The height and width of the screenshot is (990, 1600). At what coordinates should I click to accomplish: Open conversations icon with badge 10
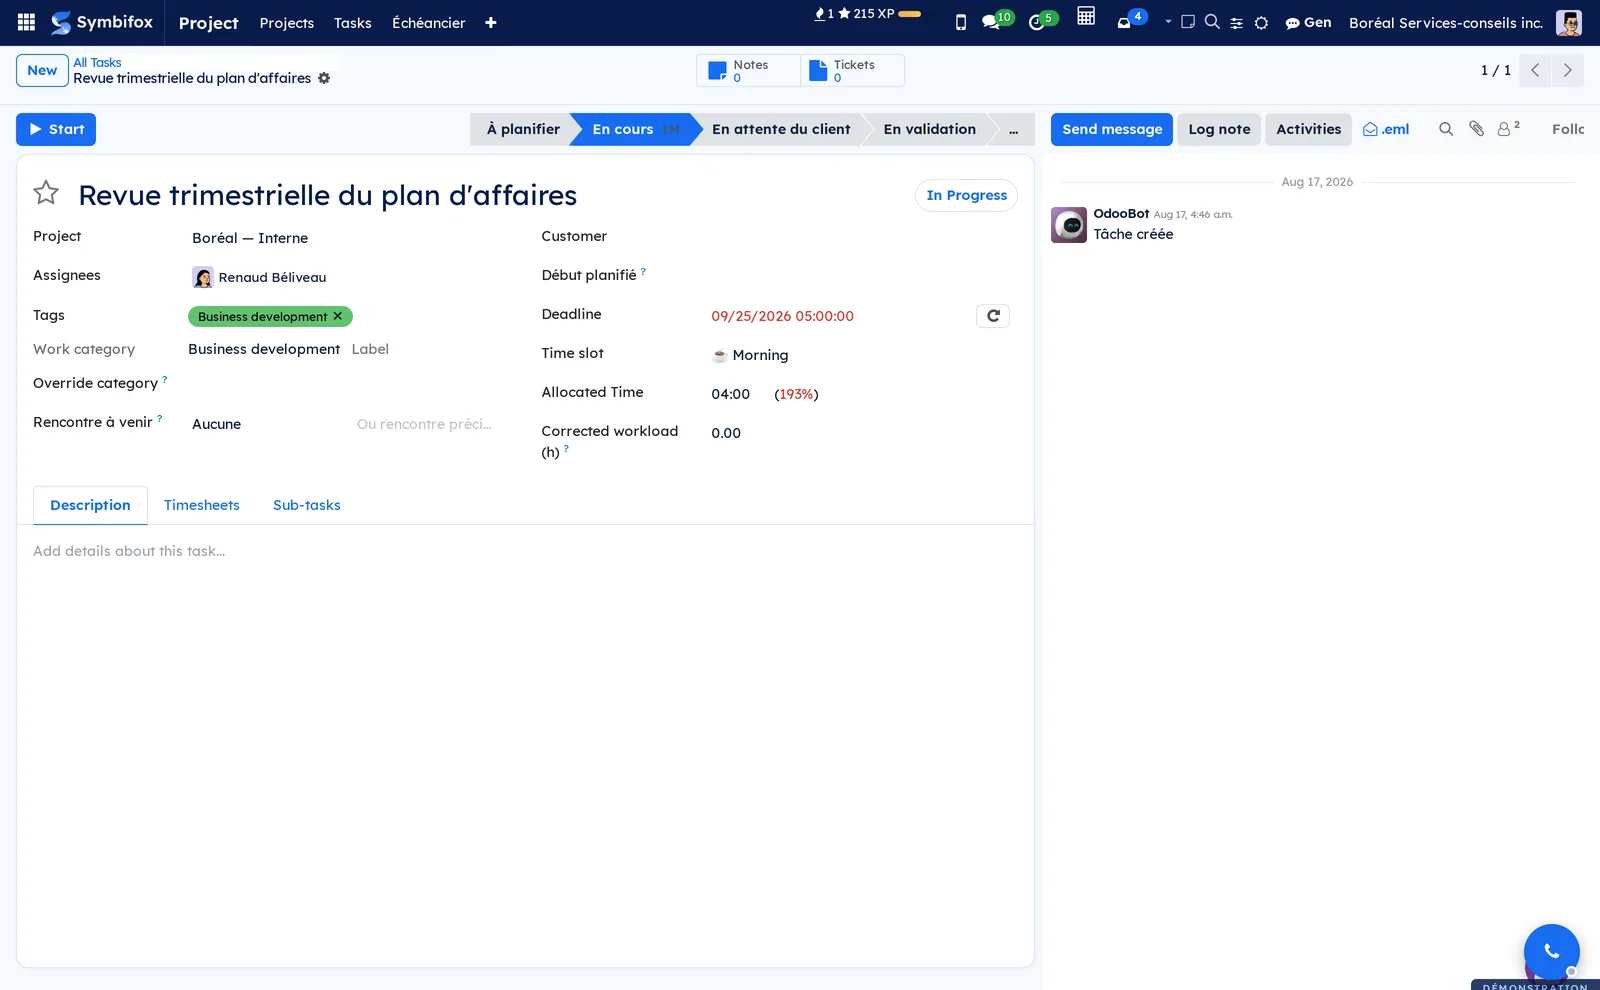(x=996, y=21)
